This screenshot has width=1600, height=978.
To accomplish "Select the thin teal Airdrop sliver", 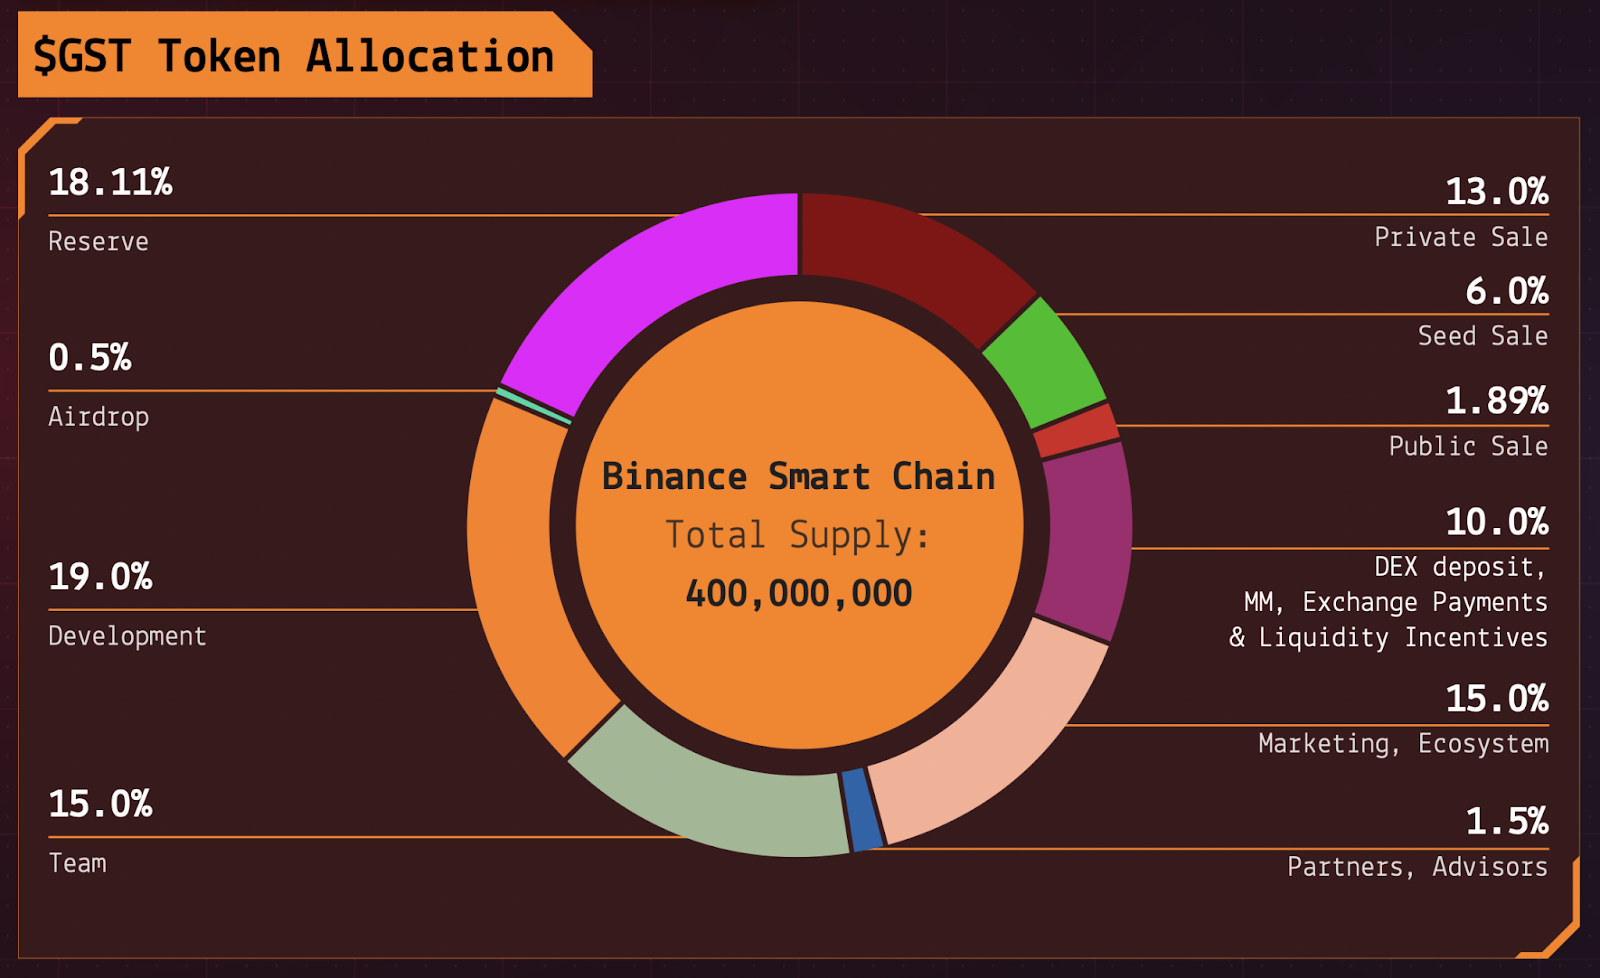I will coord(534,406).
